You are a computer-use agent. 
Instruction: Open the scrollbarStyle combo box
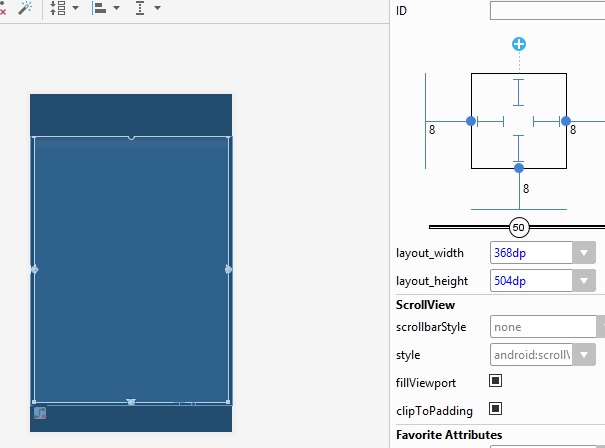(x=546, y=326)
